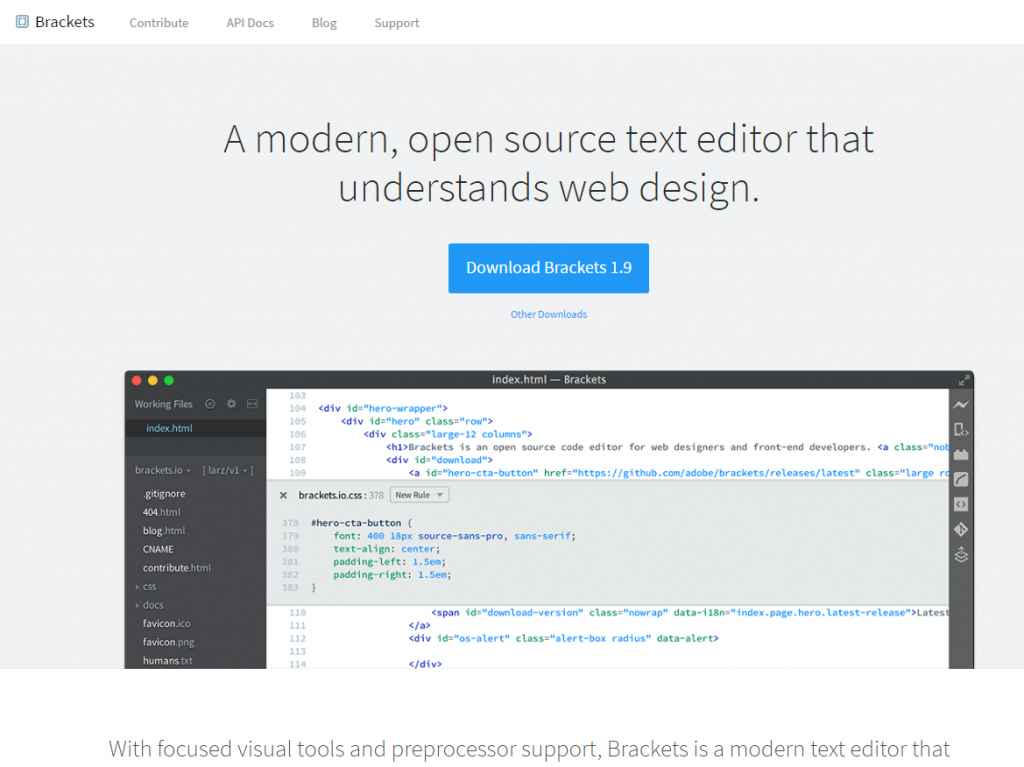Follow the Other Downloads link
Image resolution: width=1024 pixels, height=767 pixels.
(x=548, y=314)
